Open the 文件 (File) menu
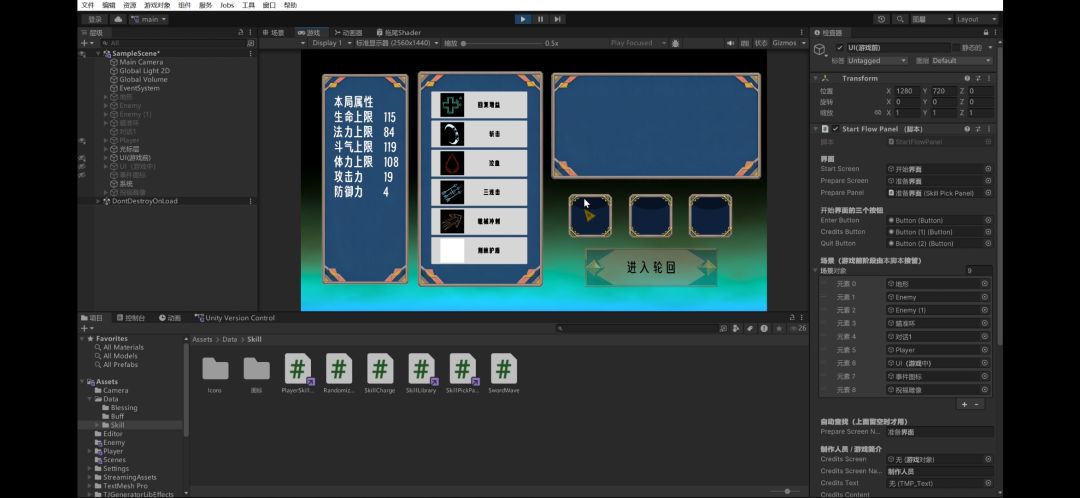Screen dimensions: 1080x498 click(x=87, y=5)
